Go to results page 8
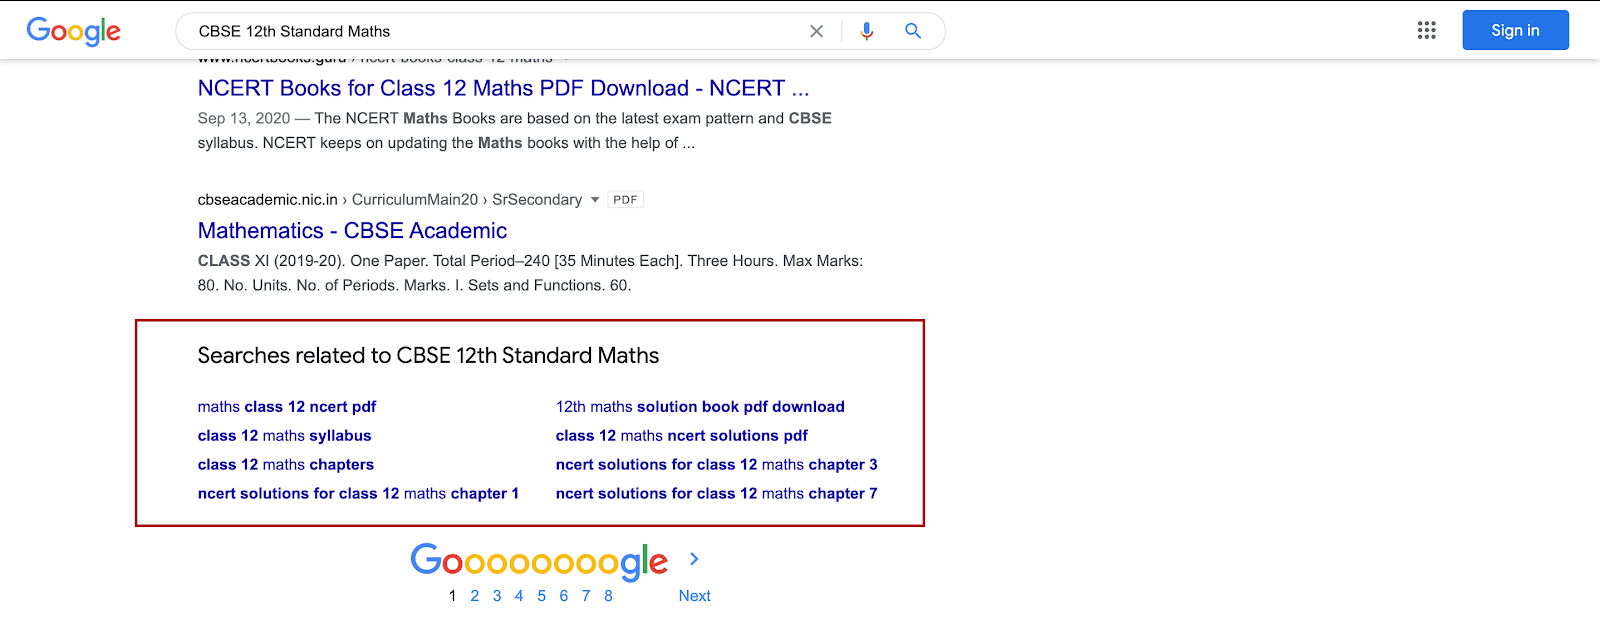Screen dimensions: 1600x629 608,596
